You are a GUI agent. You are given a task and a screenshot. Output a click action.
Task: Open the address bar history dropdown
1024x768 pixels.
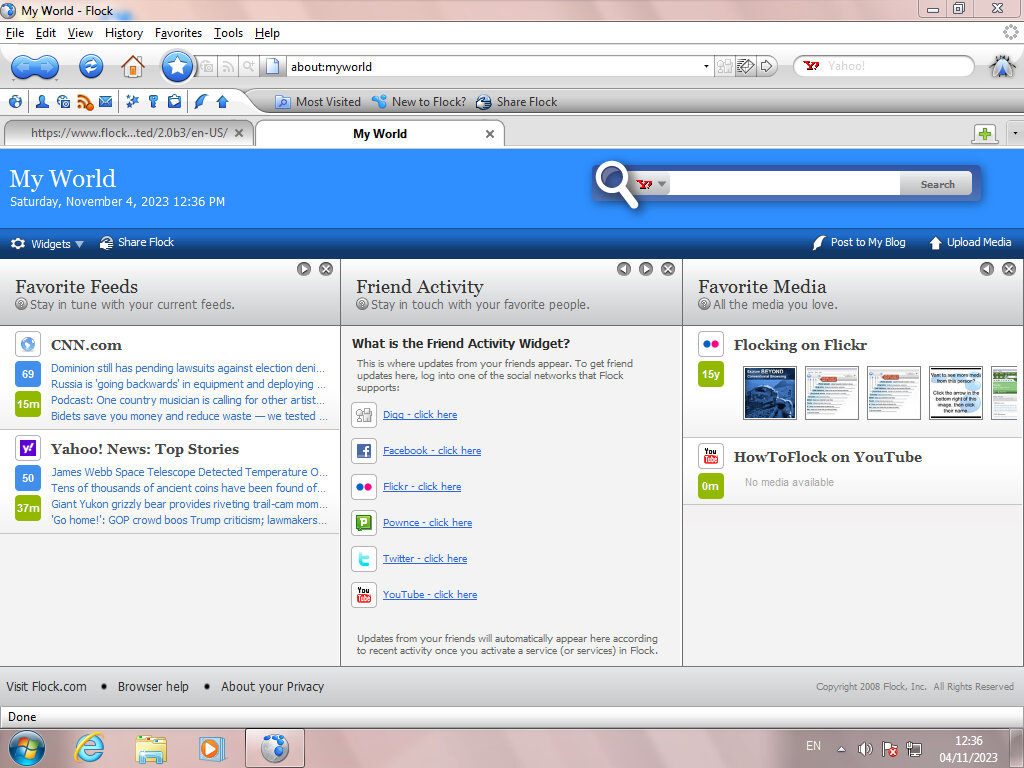pos(706,67)
